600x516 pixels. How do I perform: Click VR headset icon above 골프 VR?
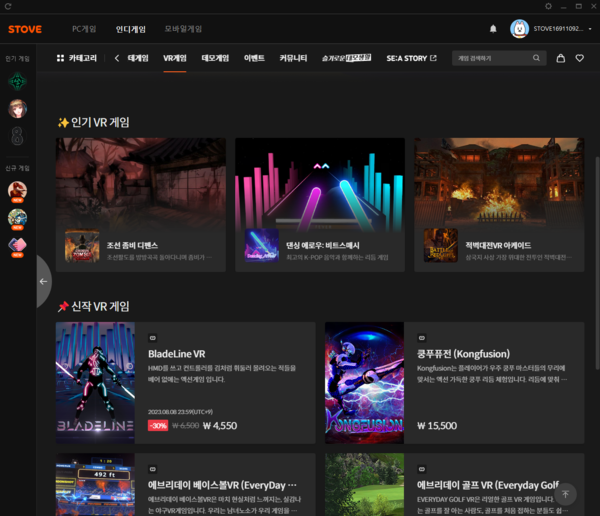[x=421, y=469]
